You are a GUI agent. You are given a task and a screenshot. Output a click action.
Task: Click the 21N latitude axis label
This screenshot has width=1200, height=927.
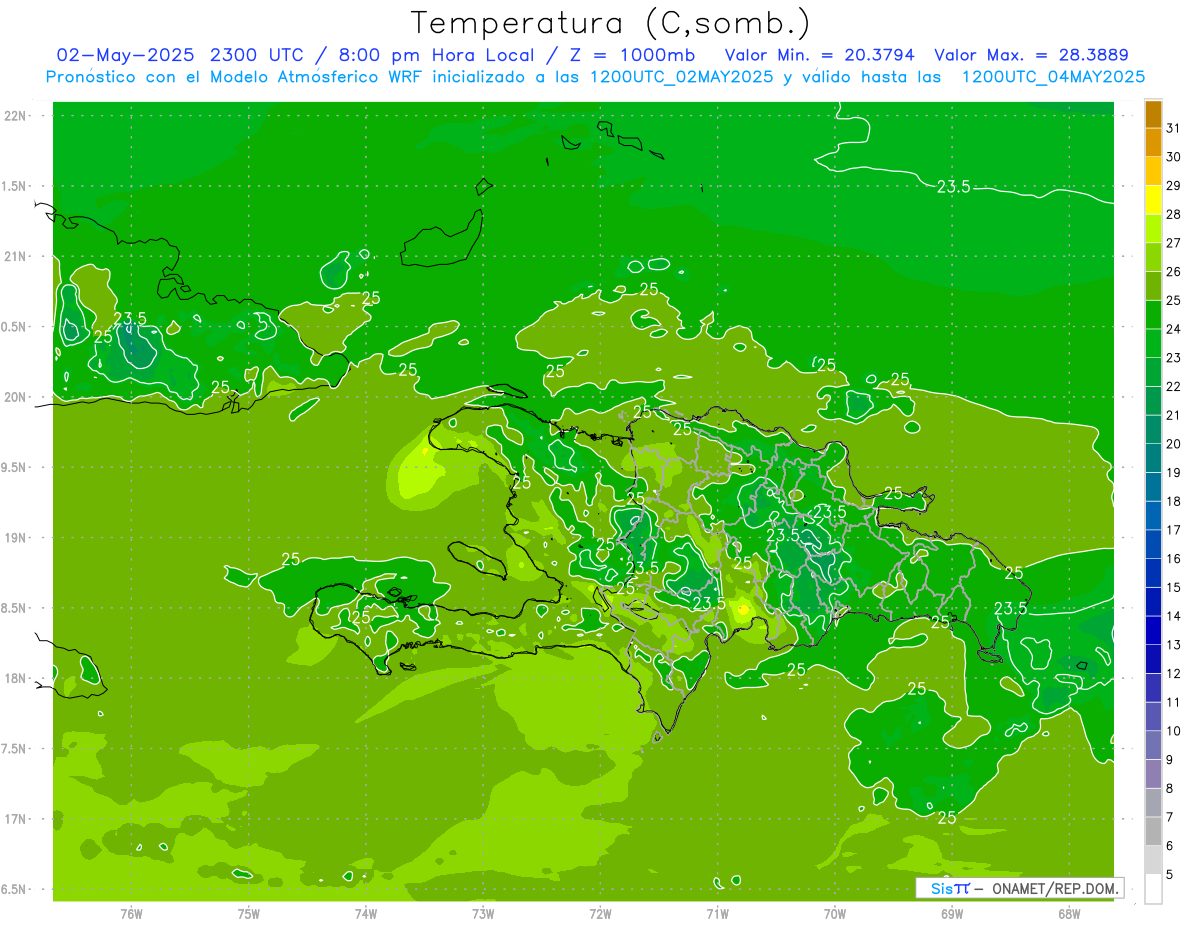coord(15,256)
